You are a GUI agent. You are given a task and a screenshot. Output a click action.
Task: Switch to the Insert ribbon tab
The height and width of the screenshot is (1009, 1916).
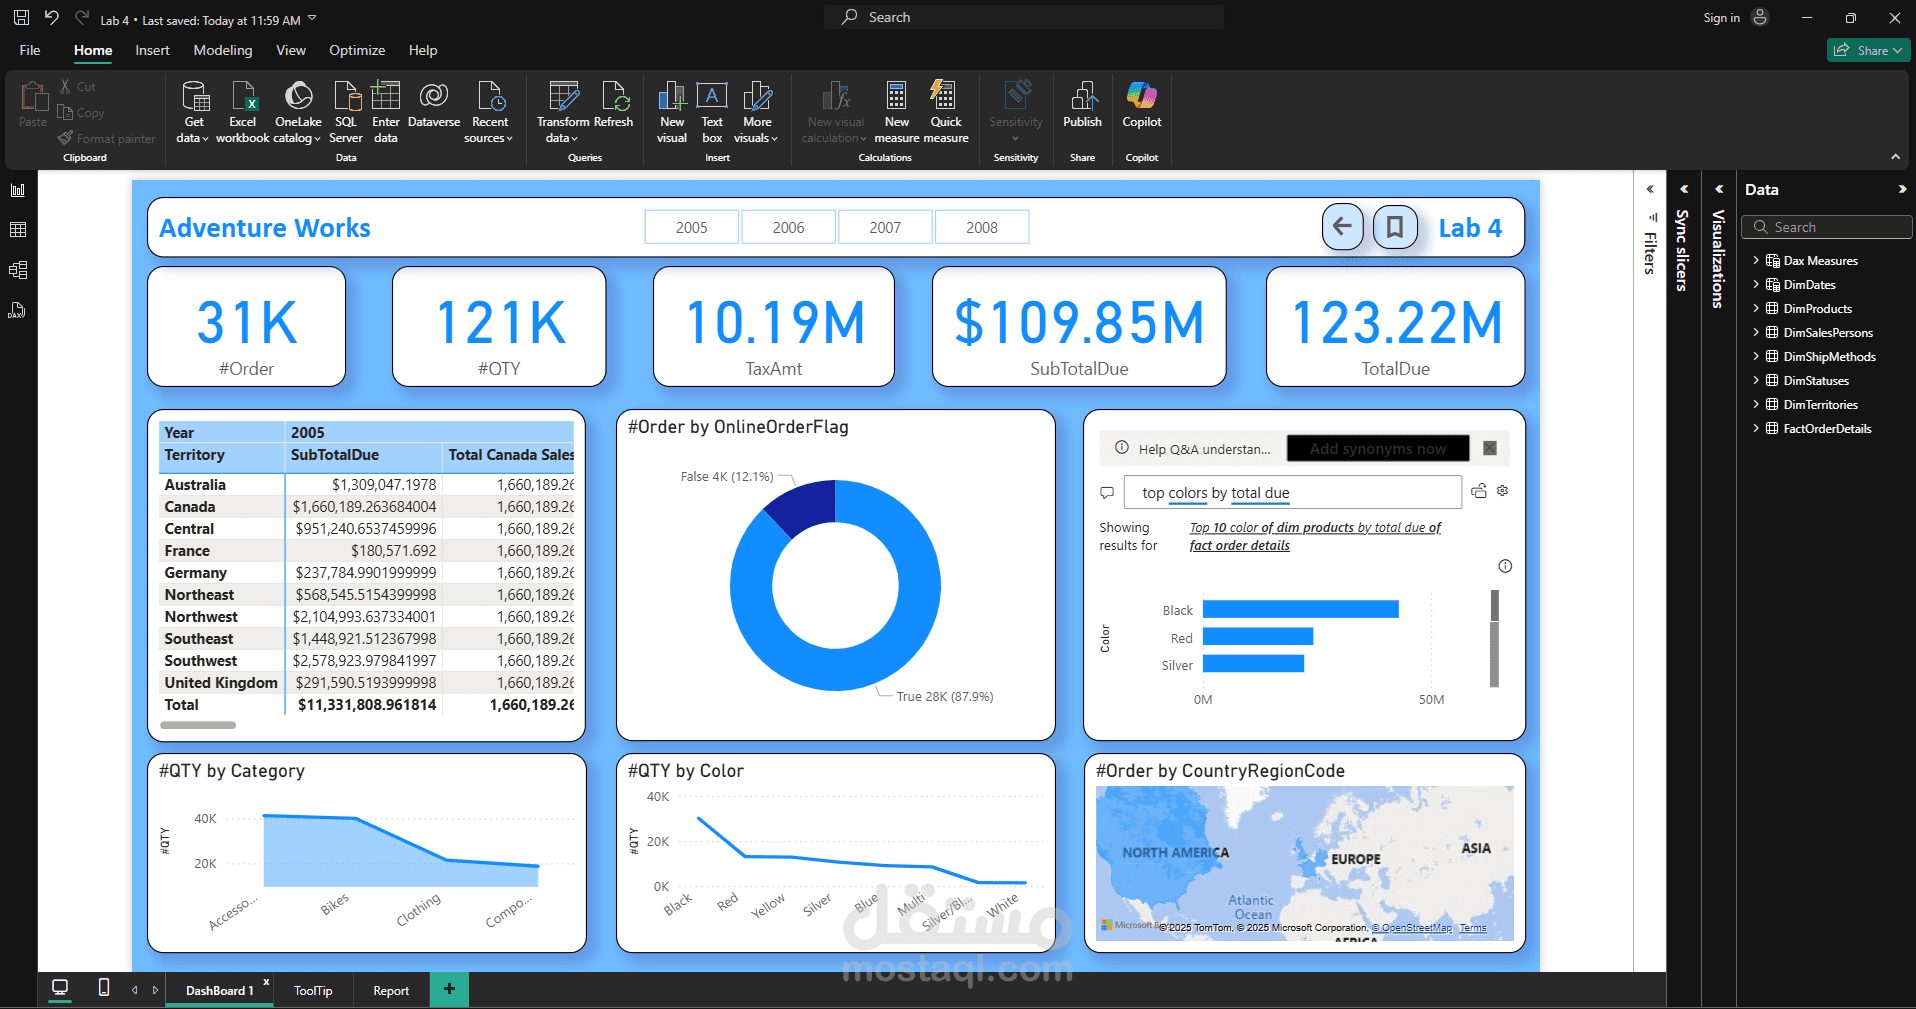152,50
